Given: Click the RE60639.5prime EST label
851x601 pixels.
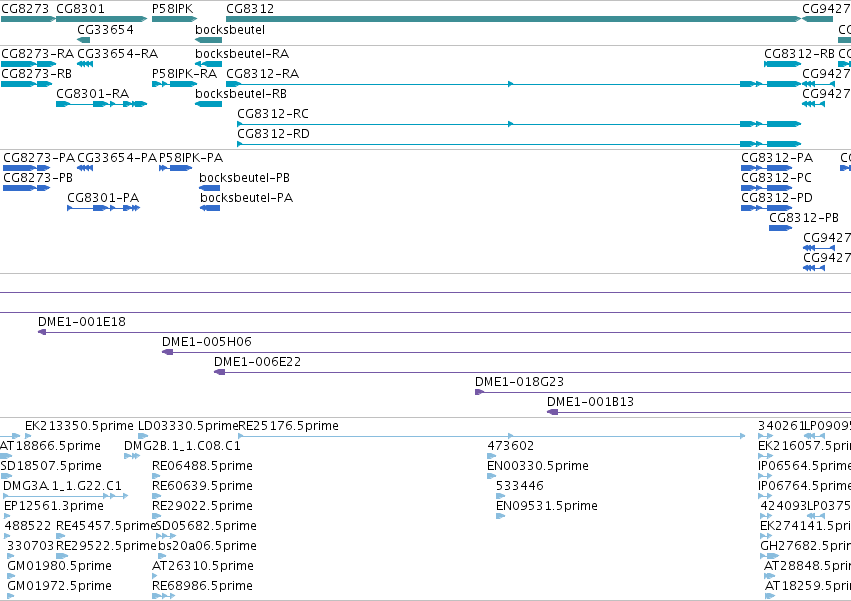Looking at the screenshot, I should [202, 486].
